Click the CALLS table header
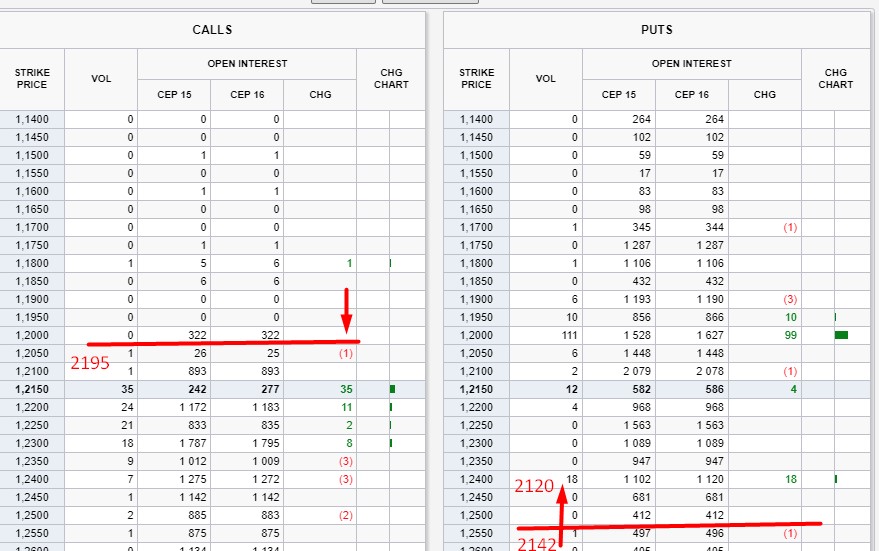This screenshot has height=551, width=879. [212, 30]
